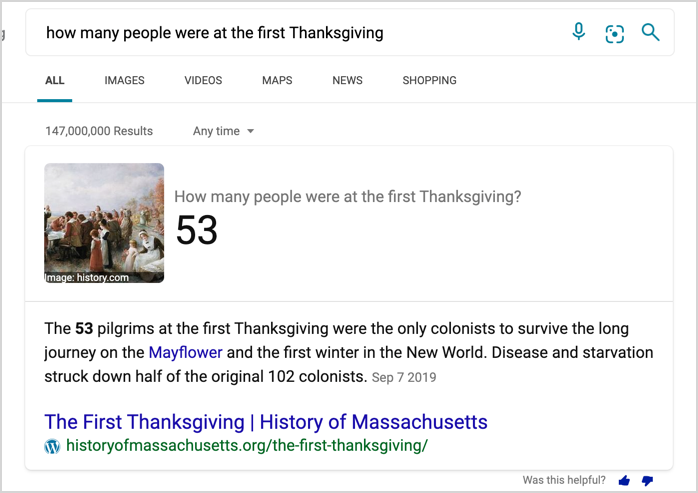
Task: Click the historyofmassachusetts.org green URL
Action: [246, 446]
